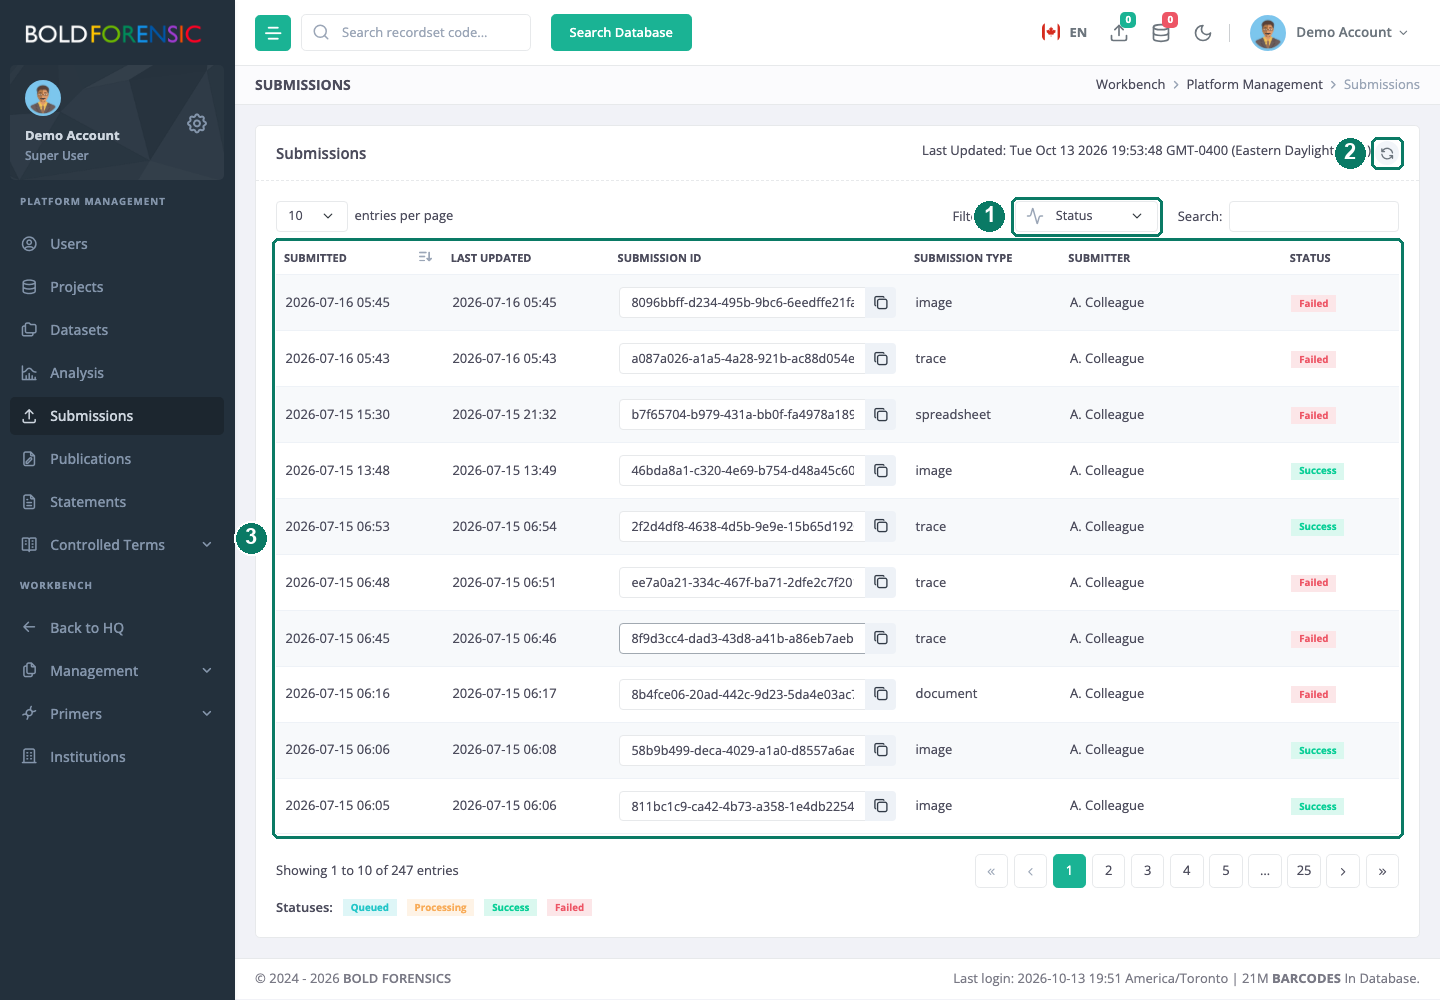The image size is (1440, 1000).
Task: Copy submission ID starting with 8f9d3cc4
Action: 881,638
